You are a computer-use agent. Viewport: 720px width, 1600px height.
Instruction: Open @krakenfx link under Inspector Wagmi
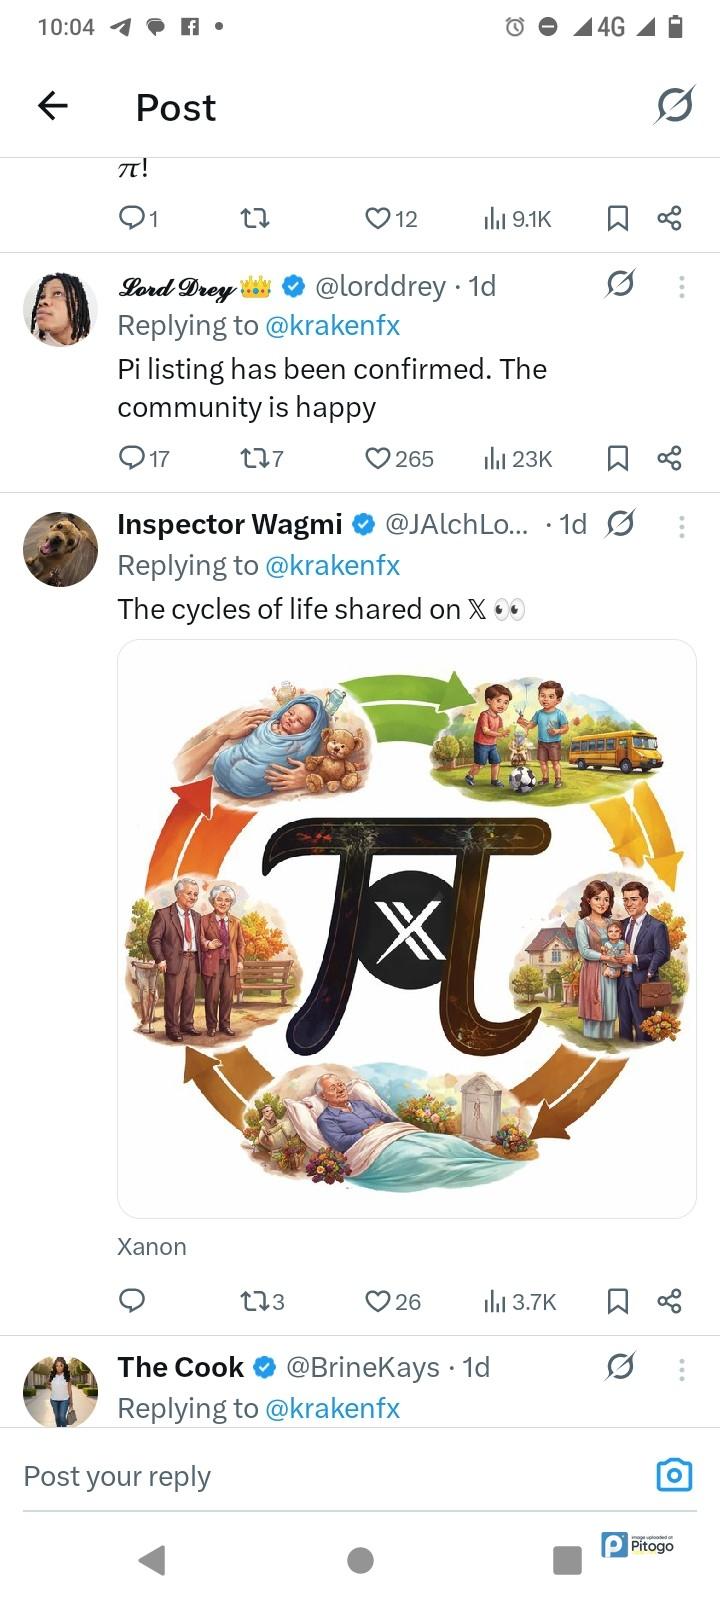tap(332, 566)
